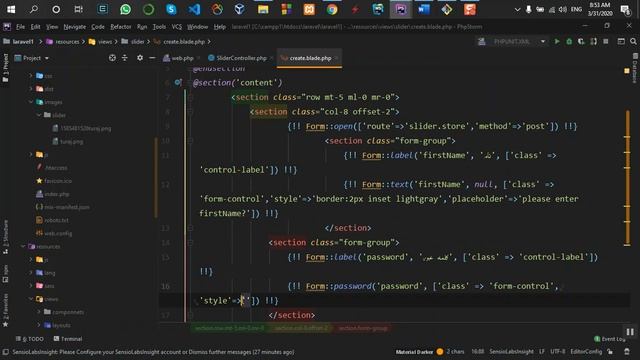Expand the lang folder
Image resolution: width=640 pixels, height=360 pixels.
point(31,273)
